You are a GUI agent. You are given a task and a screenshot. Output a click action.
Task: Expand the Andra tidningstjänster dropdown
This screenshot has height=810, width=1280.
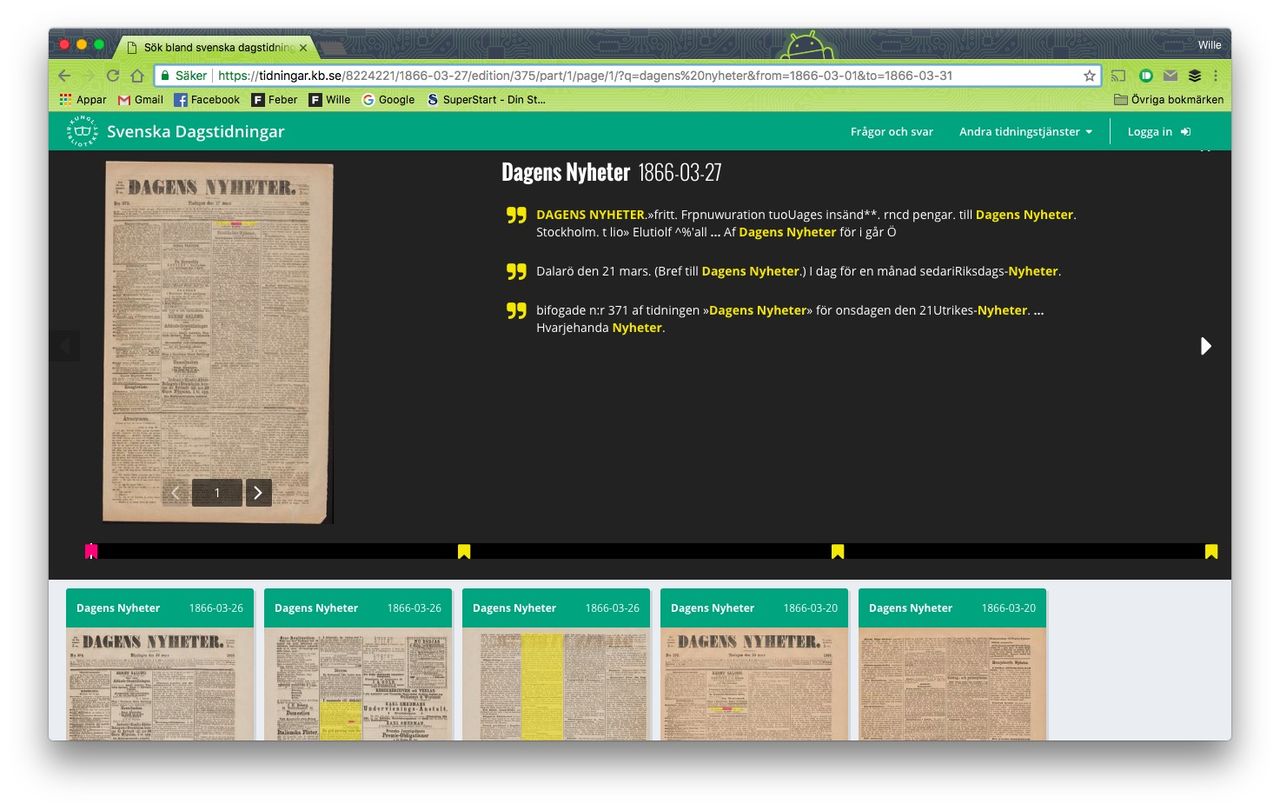1026,132
